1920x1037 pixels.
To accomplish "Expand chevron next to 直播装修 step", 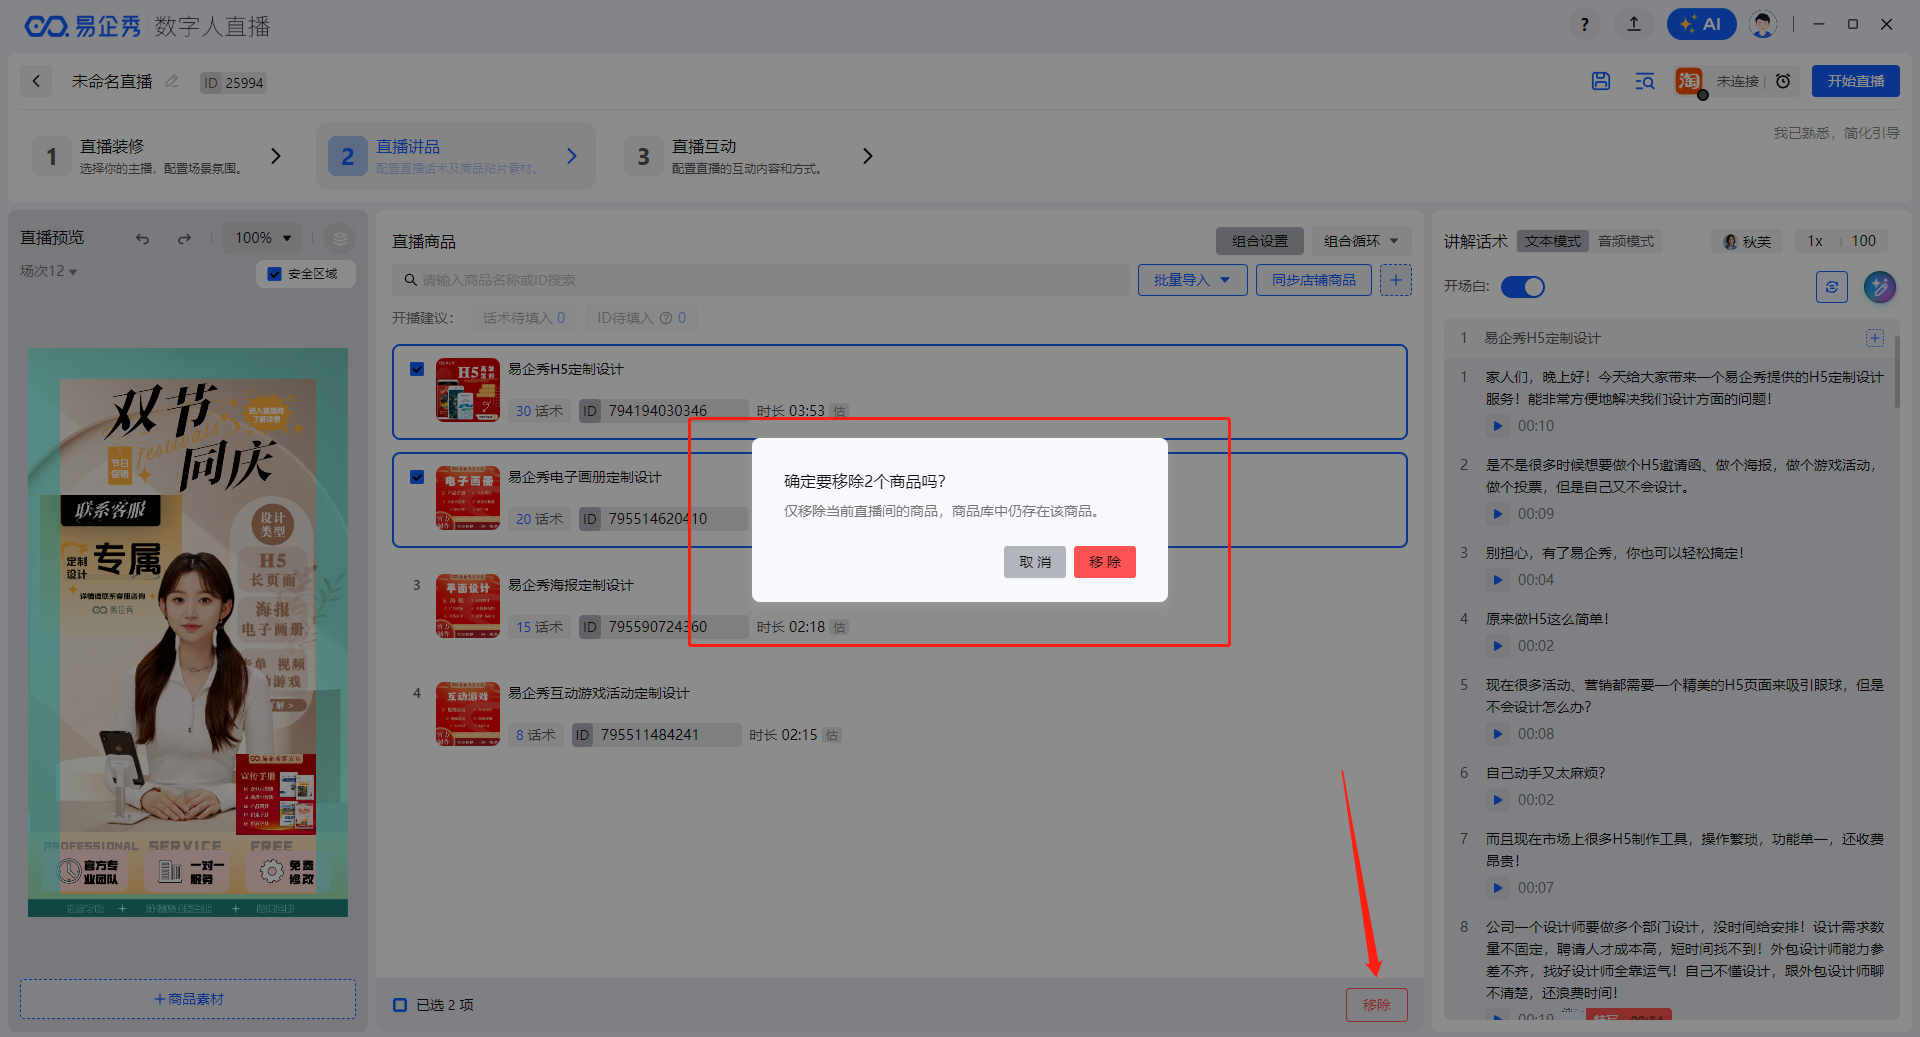I will click(x=276, y=156).
